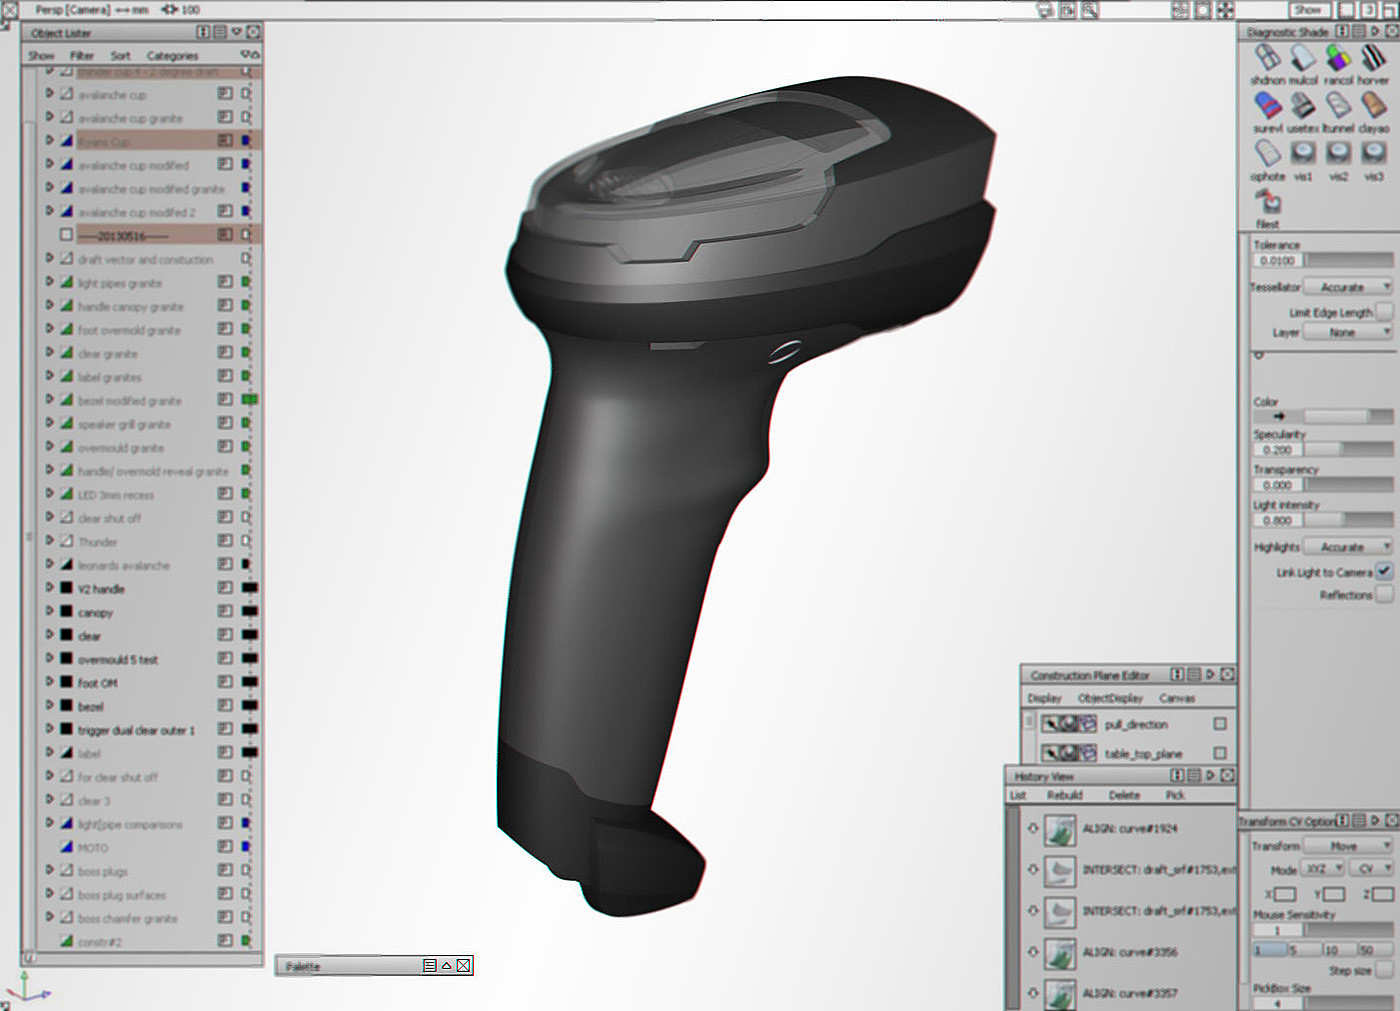Adjust the Specularity slider
This screenshot has height=1011, width=1400.
[1348, 450]
